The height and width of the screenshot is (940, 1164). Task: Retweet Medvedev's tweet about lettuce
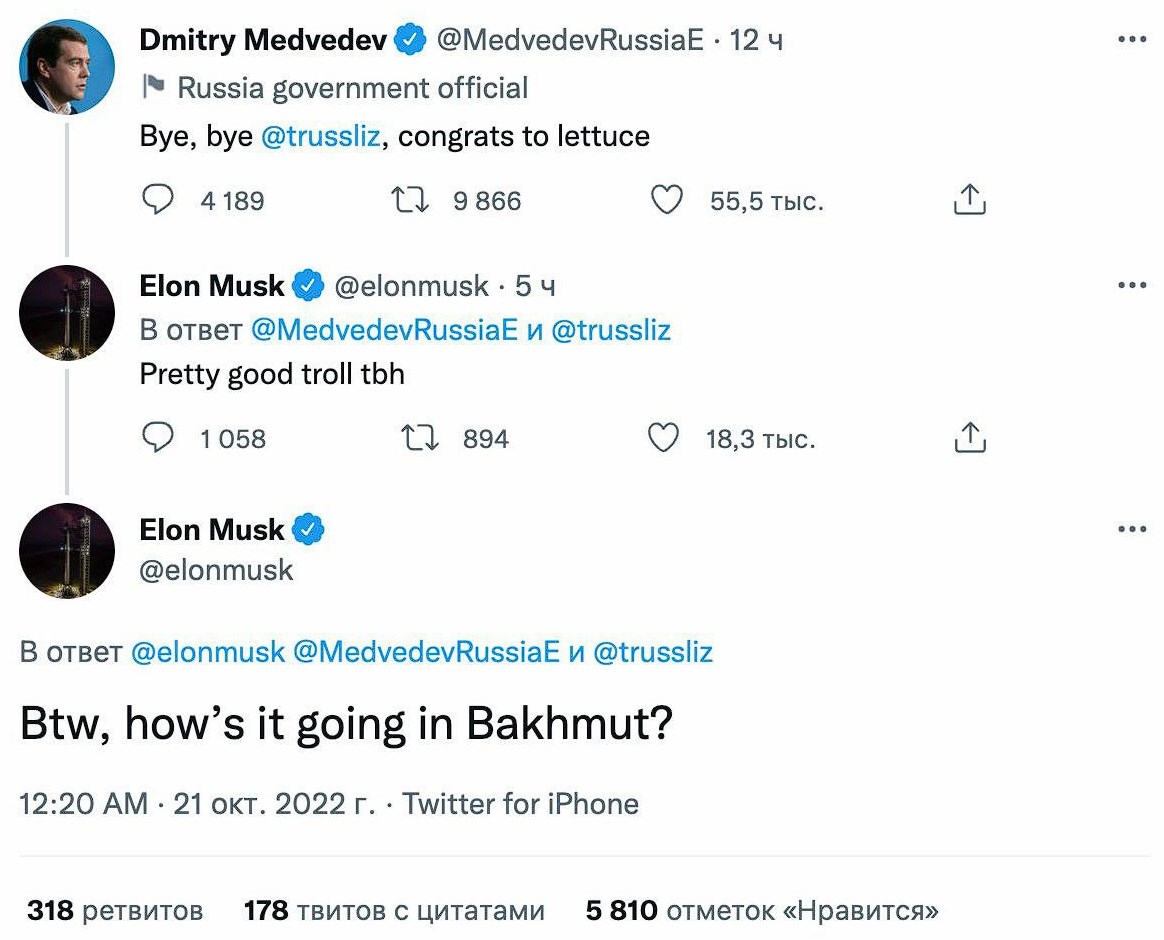pos(409,200)
